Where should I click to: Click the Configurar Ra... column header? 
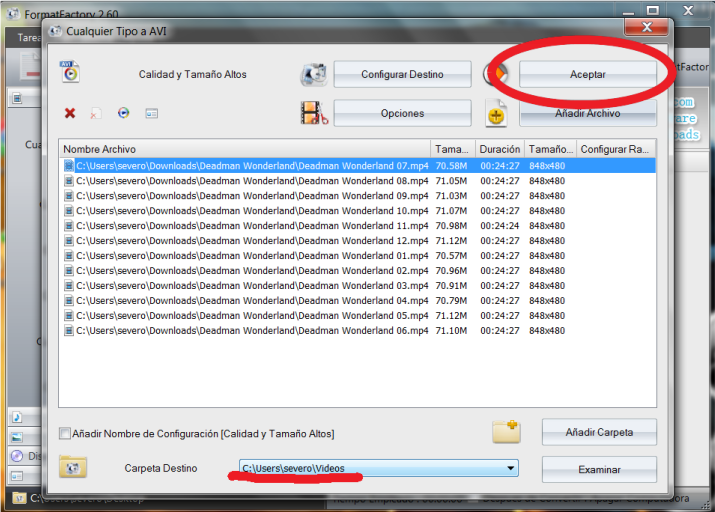[x=616, y=149]
